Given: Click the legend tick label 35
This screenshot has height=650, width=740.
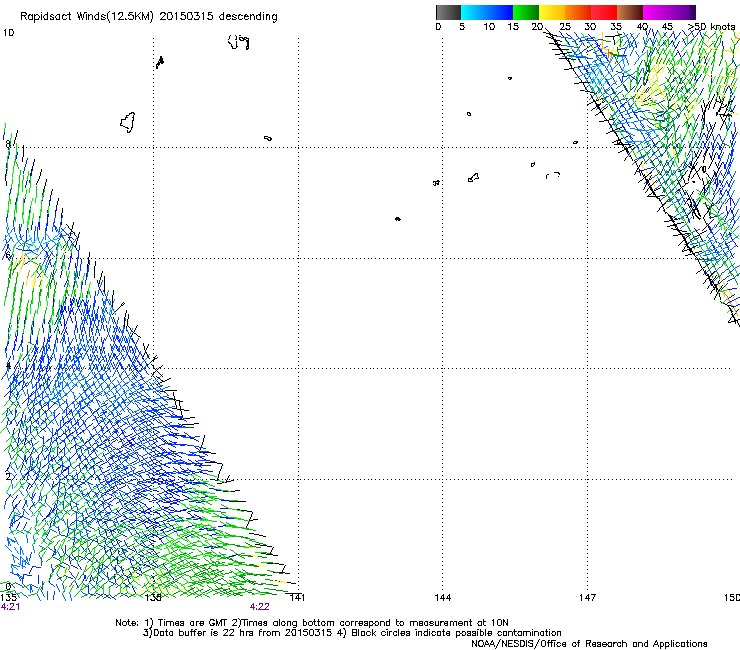Looking at the screenshot, I should [x=616, y=26].
